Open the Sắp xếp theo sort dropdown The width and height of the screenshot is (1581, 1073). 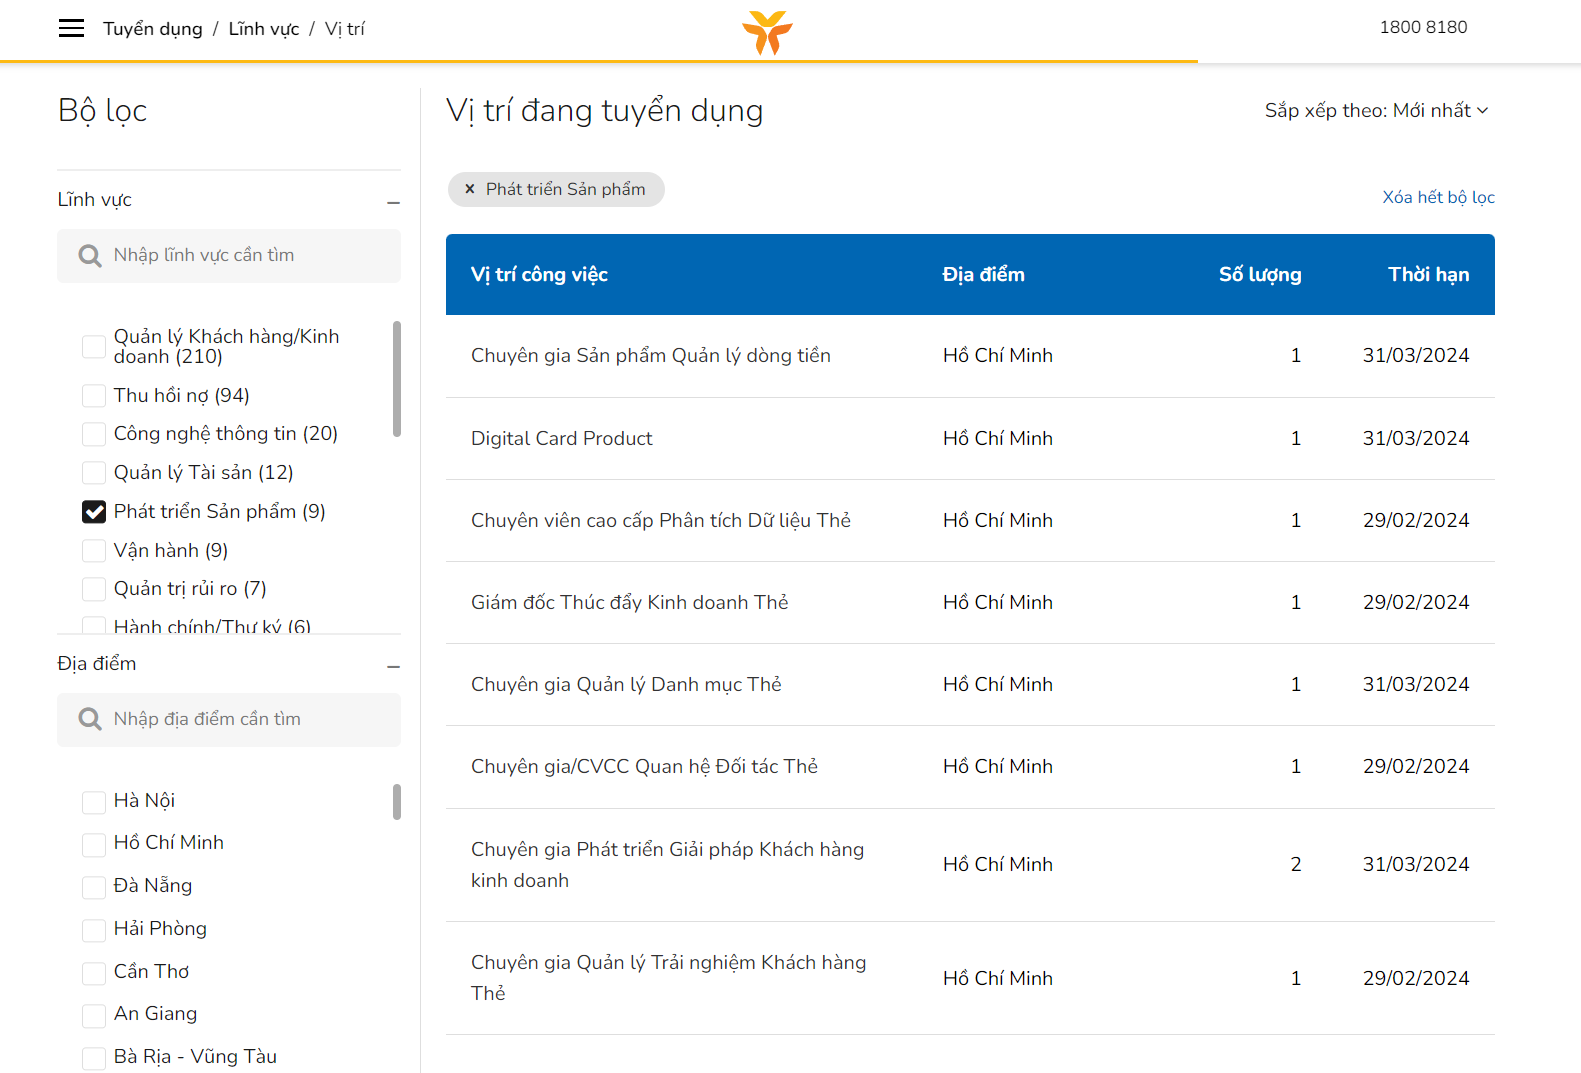[1376, 110]
